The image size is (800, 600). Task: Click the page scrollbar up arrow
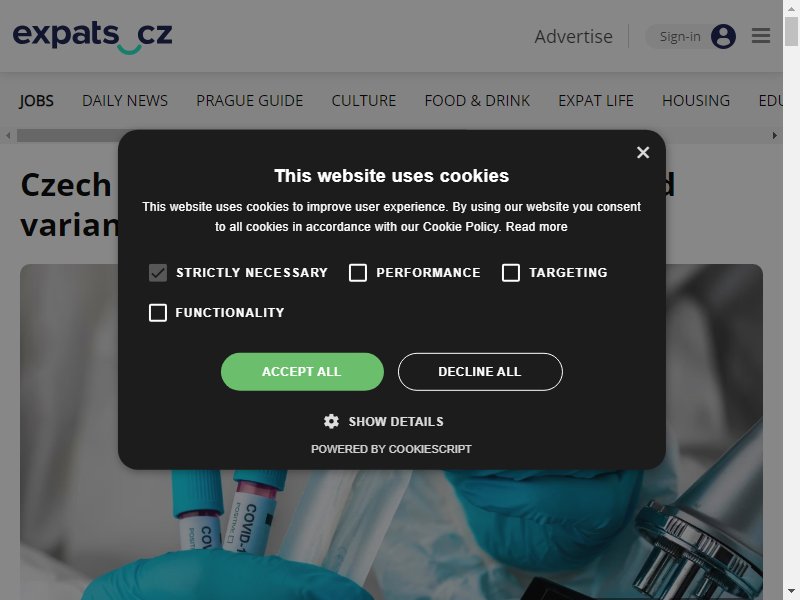pyautogui.click(x=791, y=8)
